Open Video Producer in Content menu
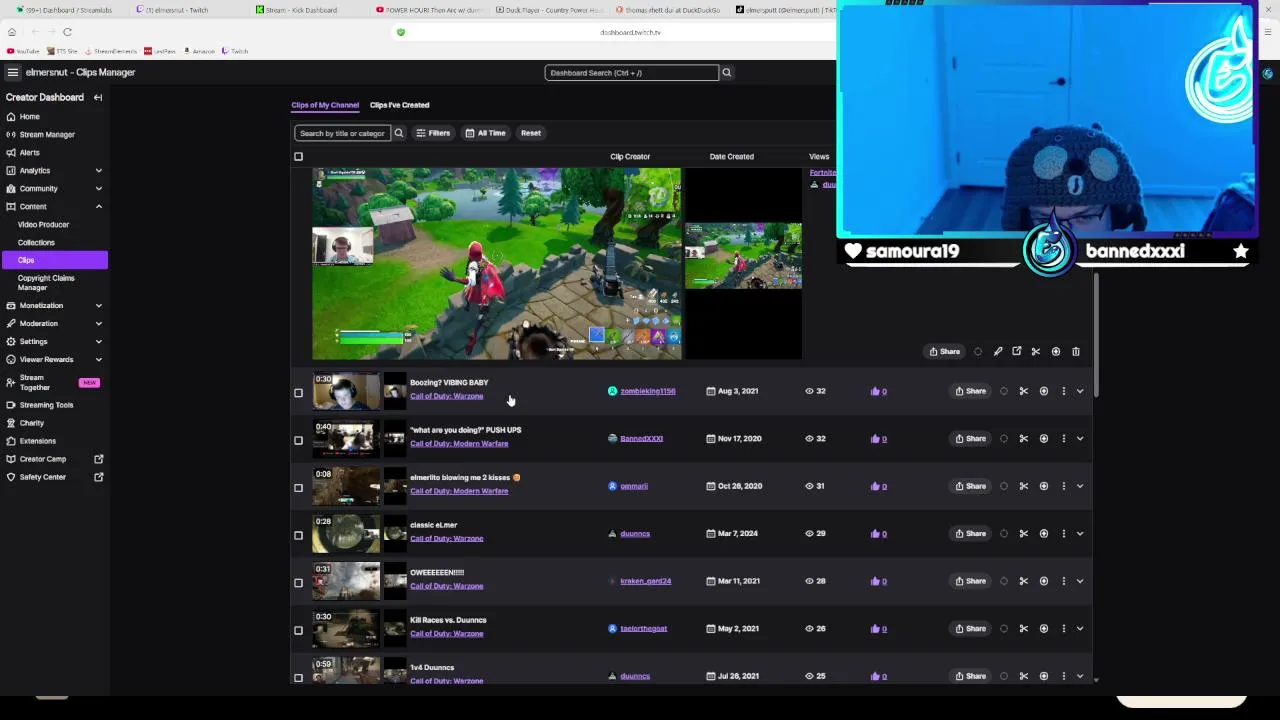Viewport: 1280px width, 720px height. click(43, 225)
